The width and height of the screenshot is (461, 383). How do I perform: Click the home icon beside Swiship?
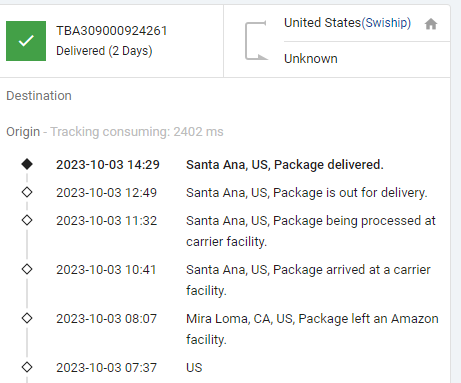point(431,24)
